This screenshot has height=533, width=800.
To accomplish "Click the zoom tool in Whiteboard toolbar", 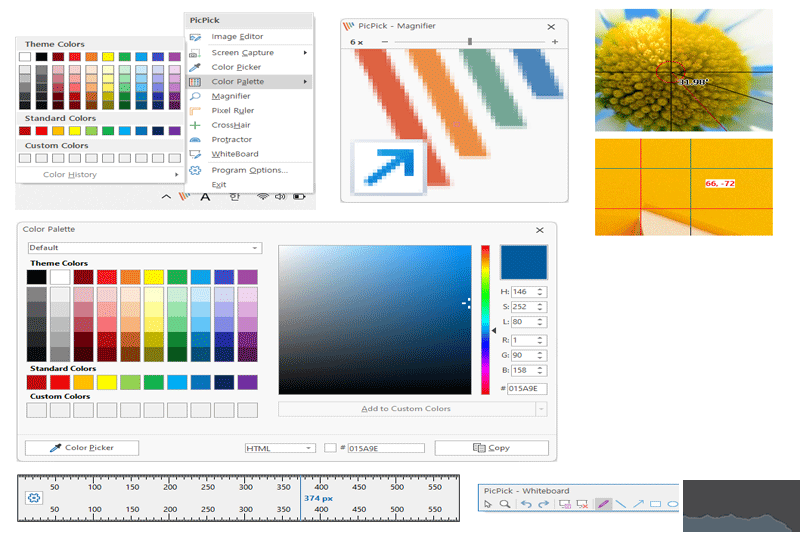I will click(505, 504).
